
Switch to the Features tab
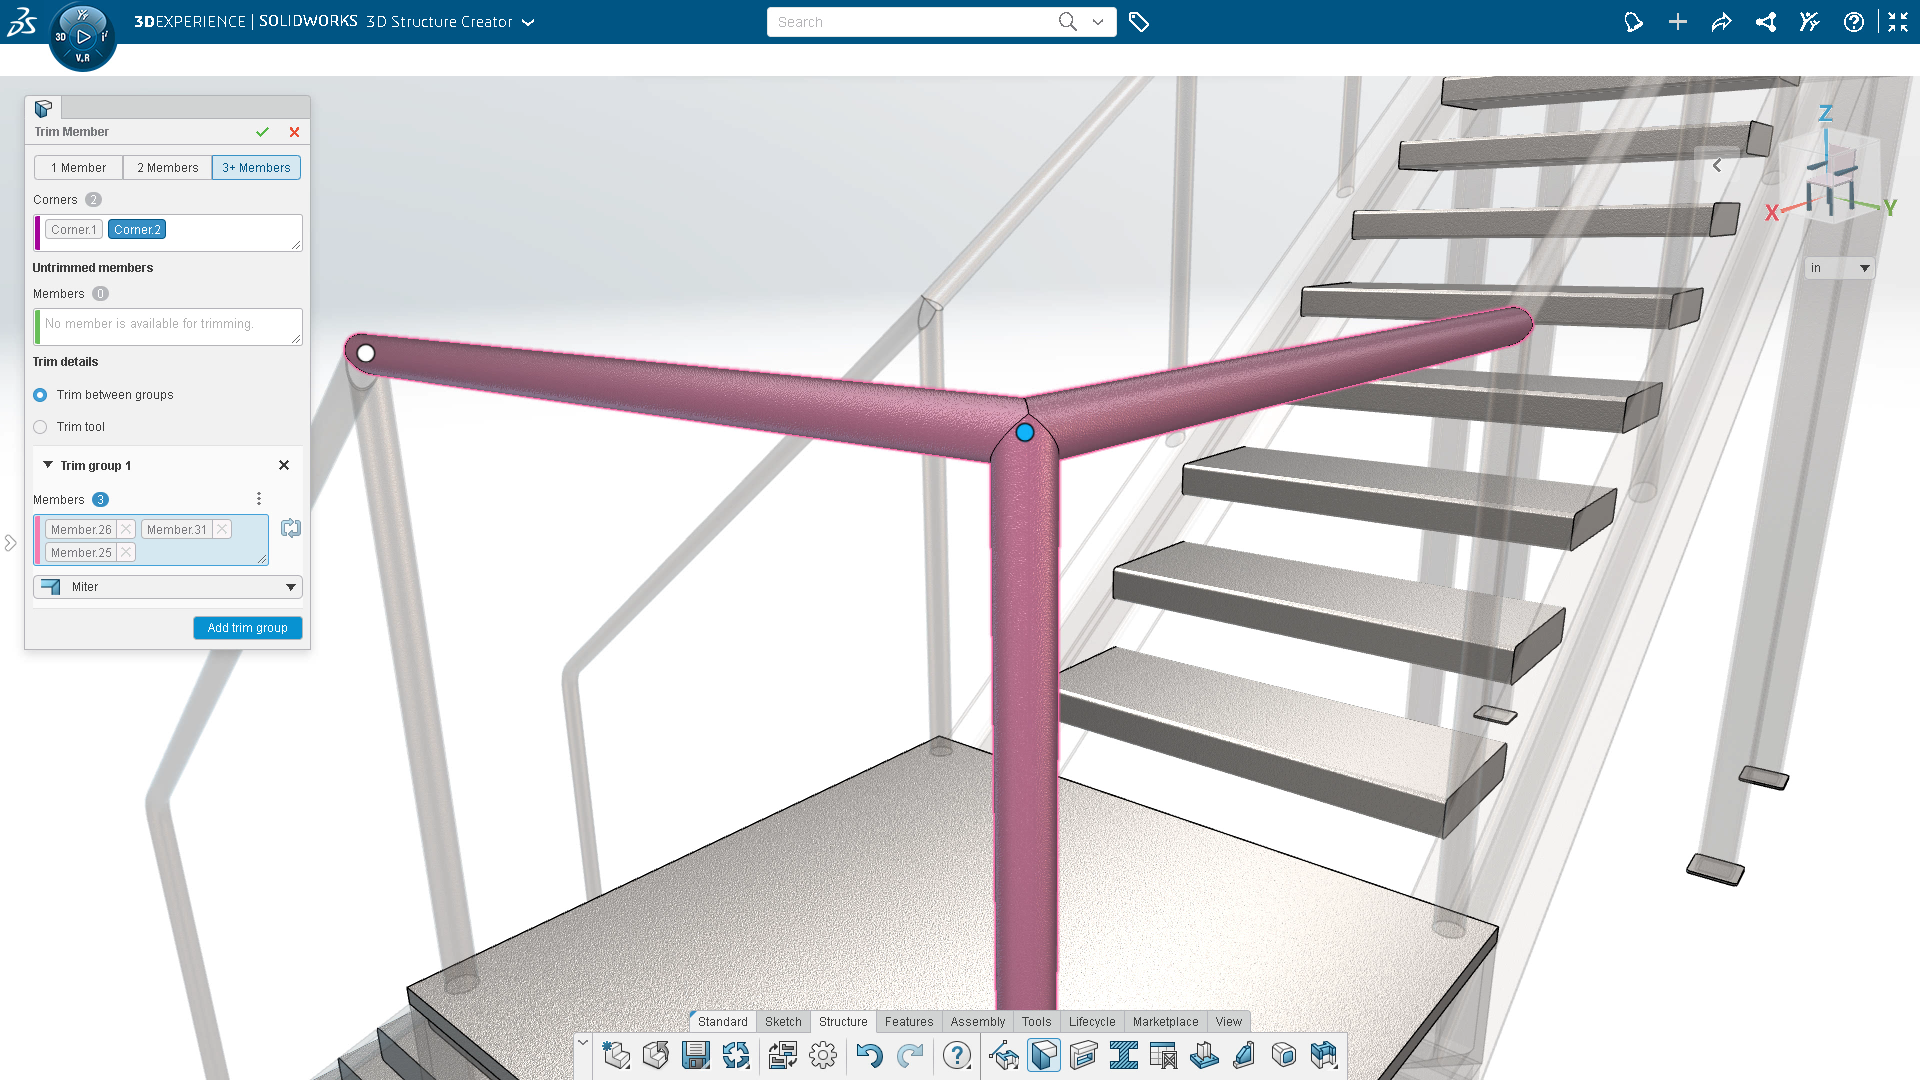909,1022
